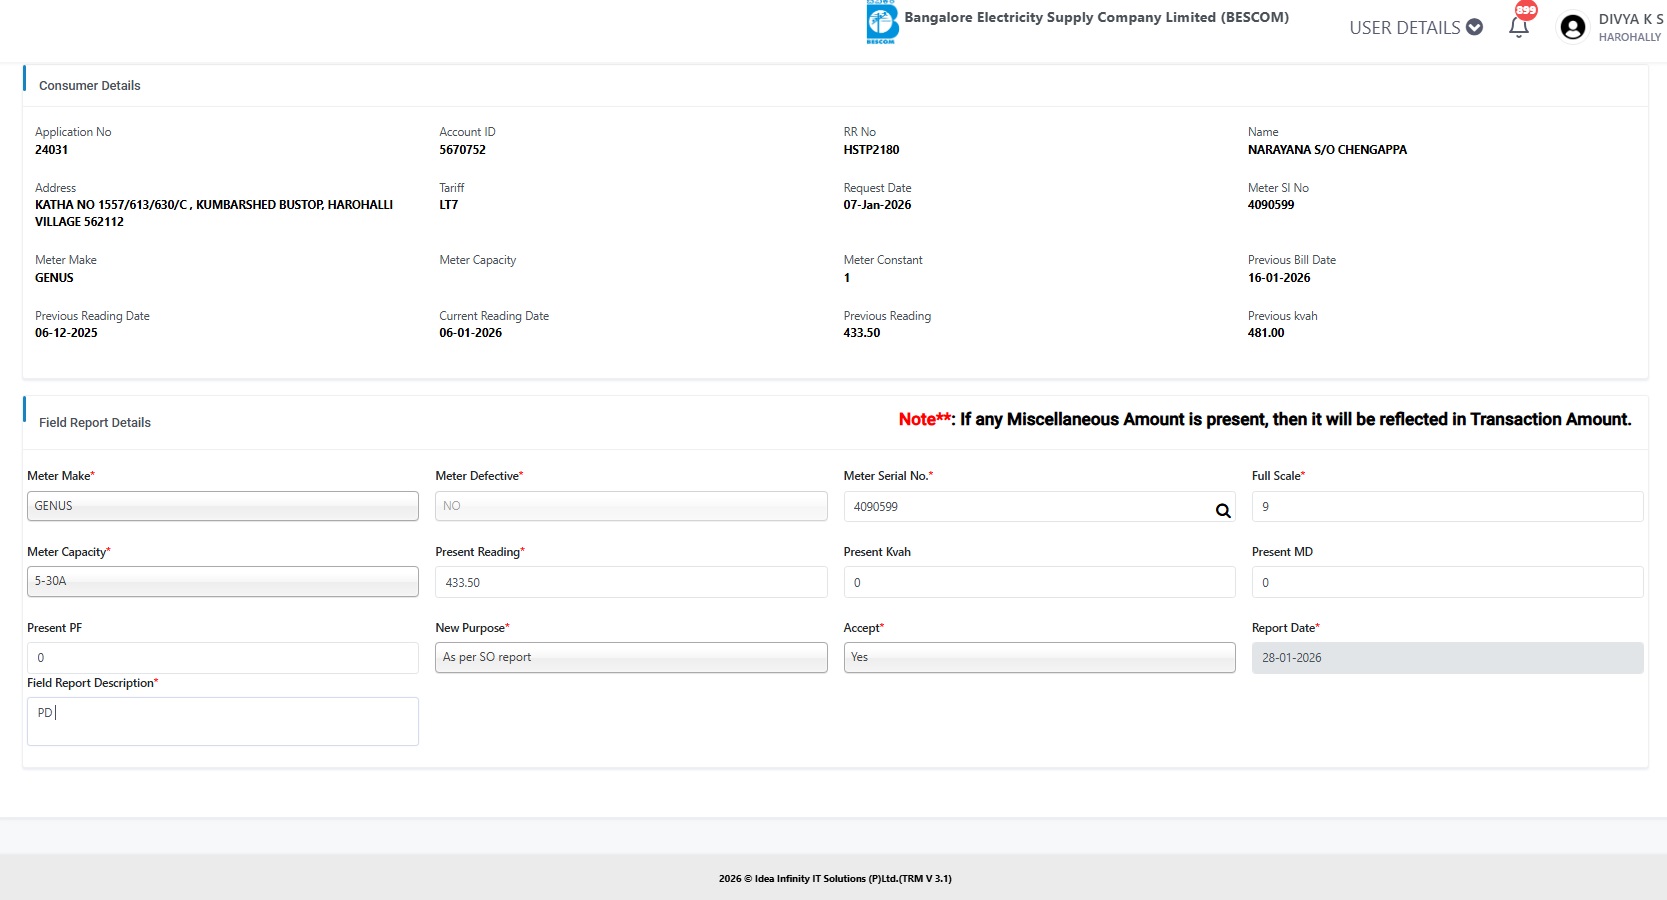Click the Meter Defective dropdown showing NO

(x=630, y=506)
